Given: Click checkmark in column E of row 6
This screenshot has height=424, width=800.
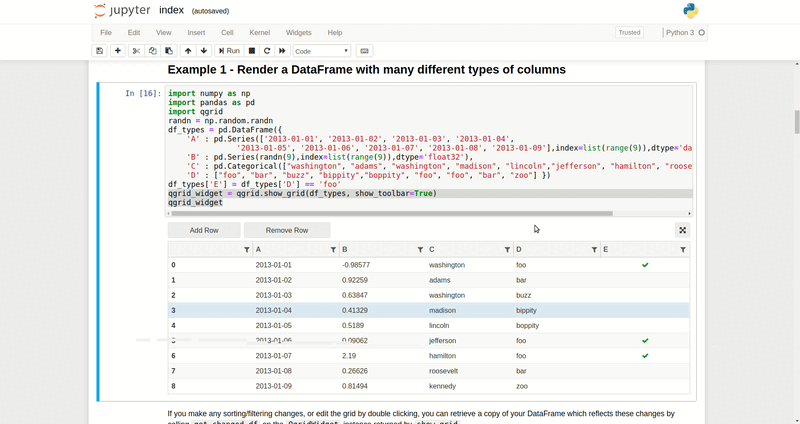Looking at the screenshot, I should pyautogui.click(x=645, y=356).
